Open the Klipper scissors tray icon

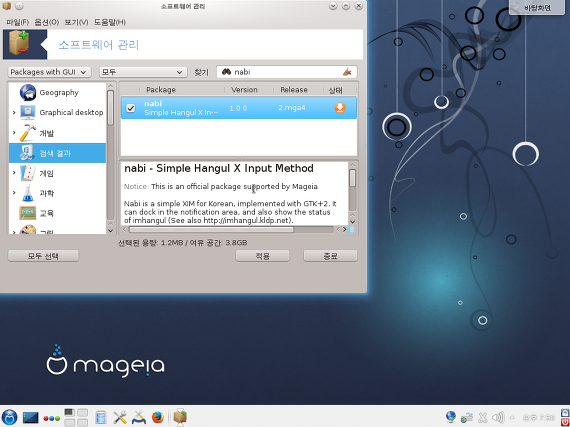point(483,418)
